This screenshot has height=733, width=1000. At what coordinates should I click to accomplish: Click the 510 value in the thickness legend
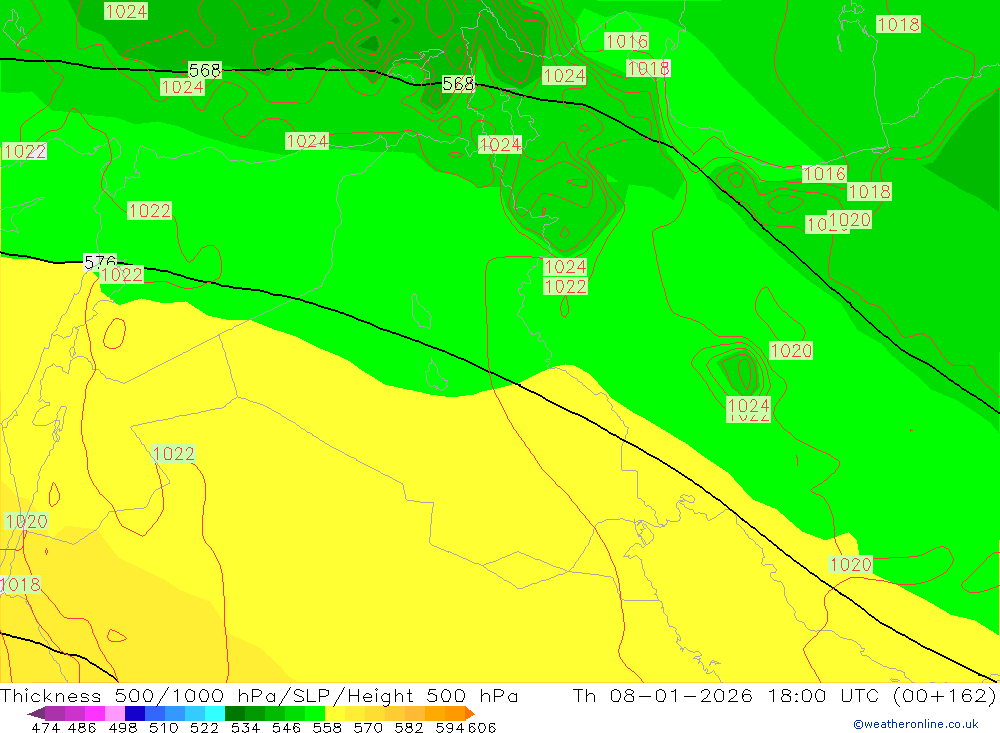coord(164,727)
